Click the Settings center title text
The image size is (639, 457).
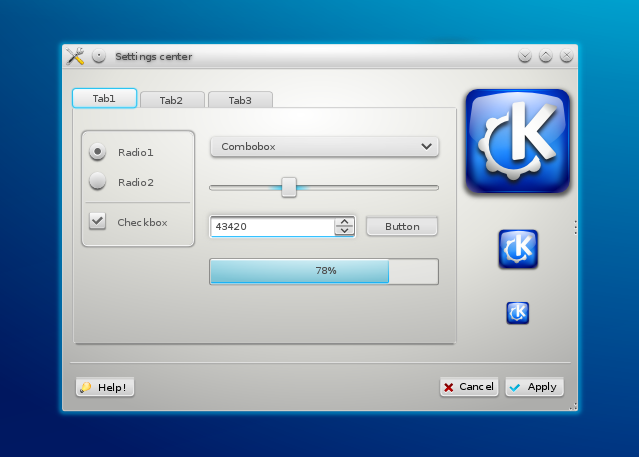pos(154,56)
